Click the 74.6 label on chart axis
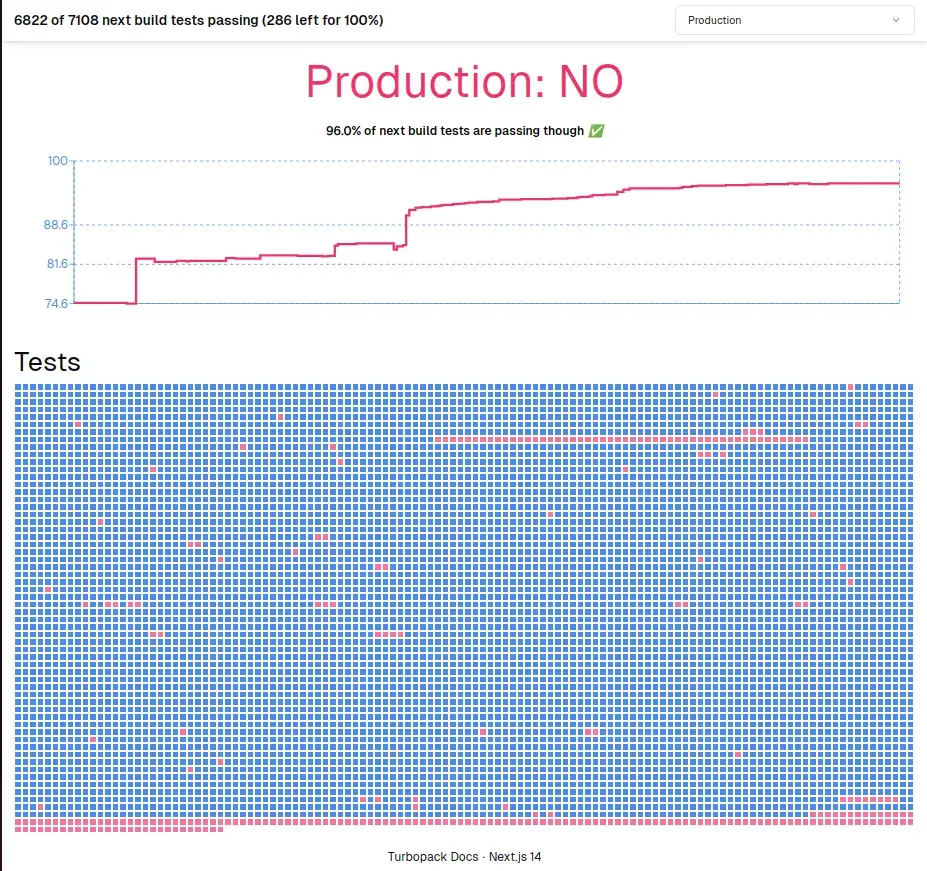The height and width of the screenshot is (871, 927). click(x=55, y=303)
